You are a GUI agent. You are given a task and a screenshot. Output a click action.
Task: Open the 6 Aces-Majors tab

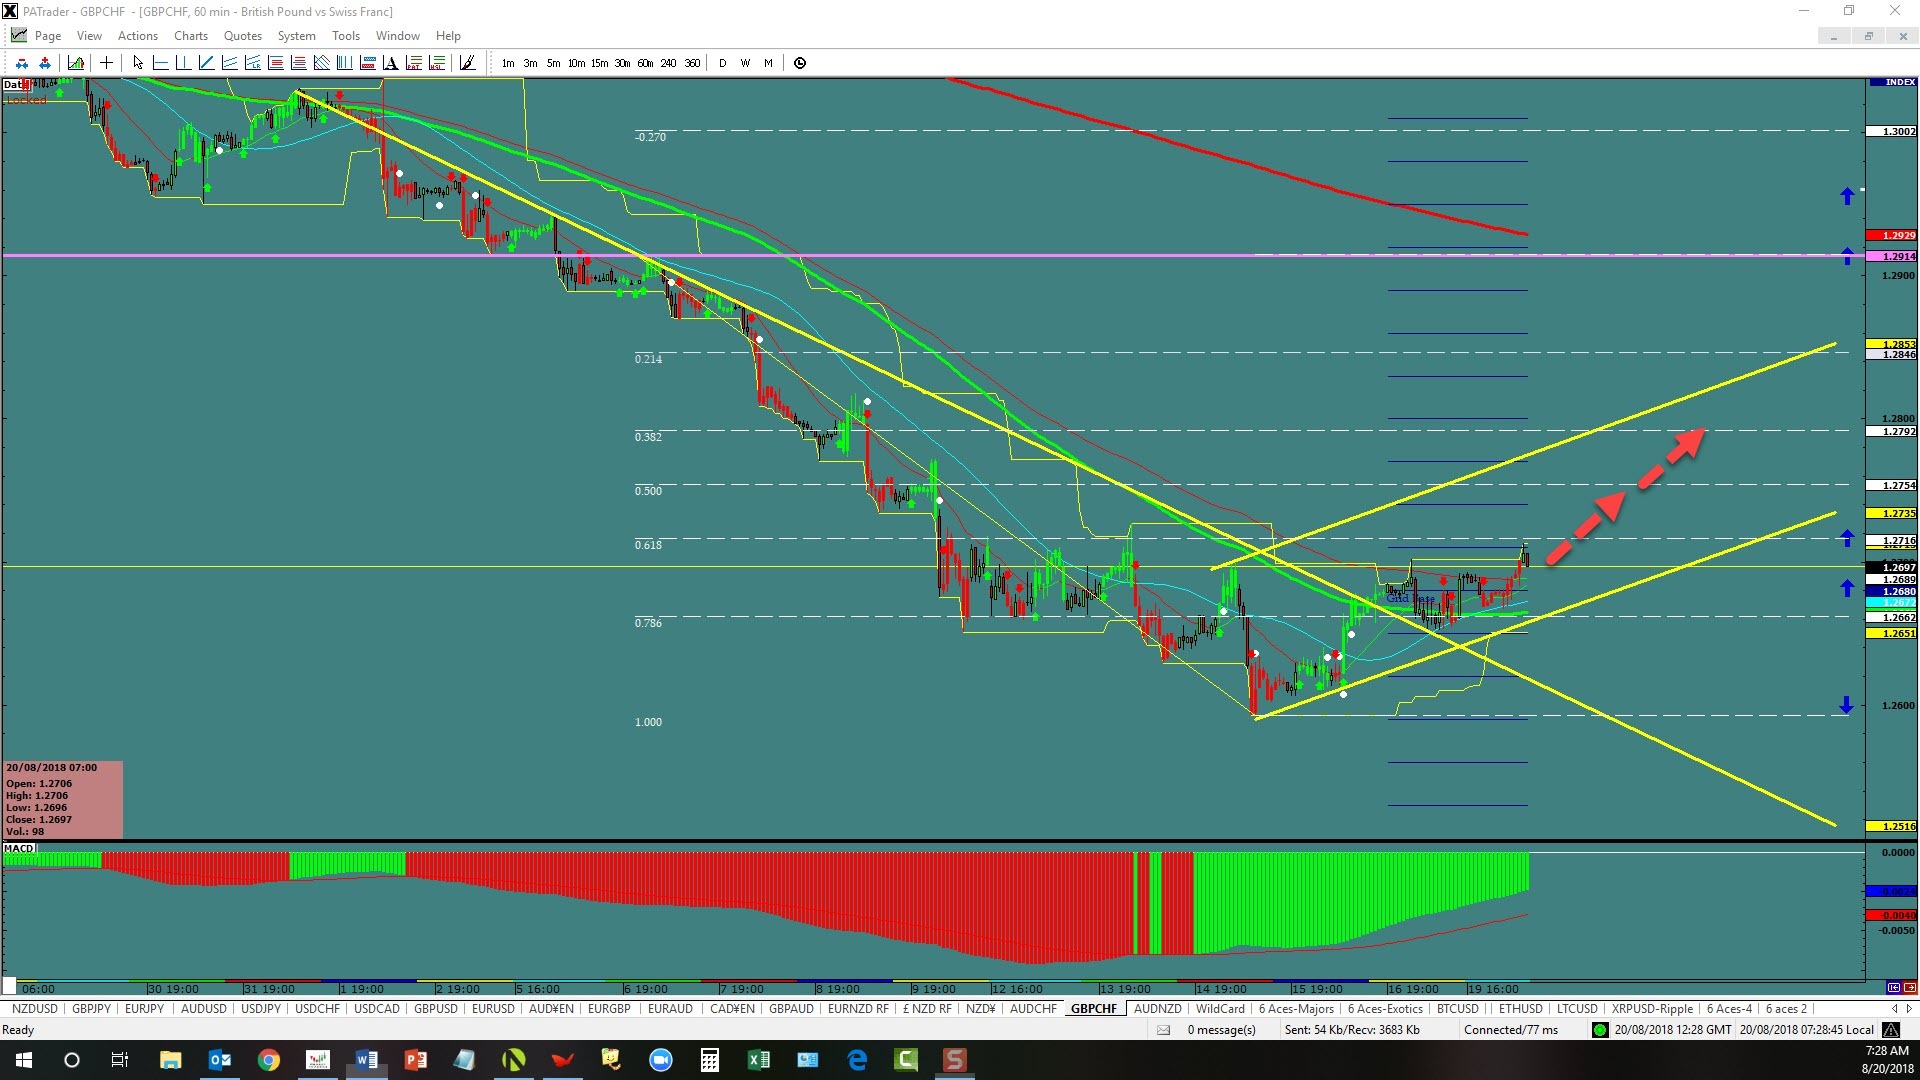(x=1296, y=1009)
